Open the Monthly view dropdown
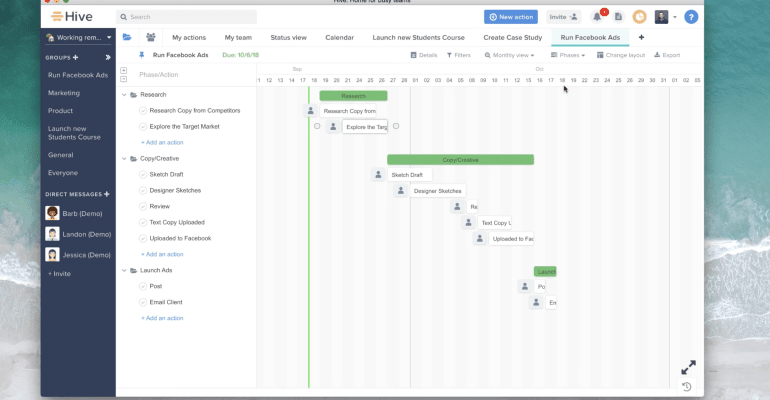Viewport: 770px width, 400px height. [x=509, y=55]
